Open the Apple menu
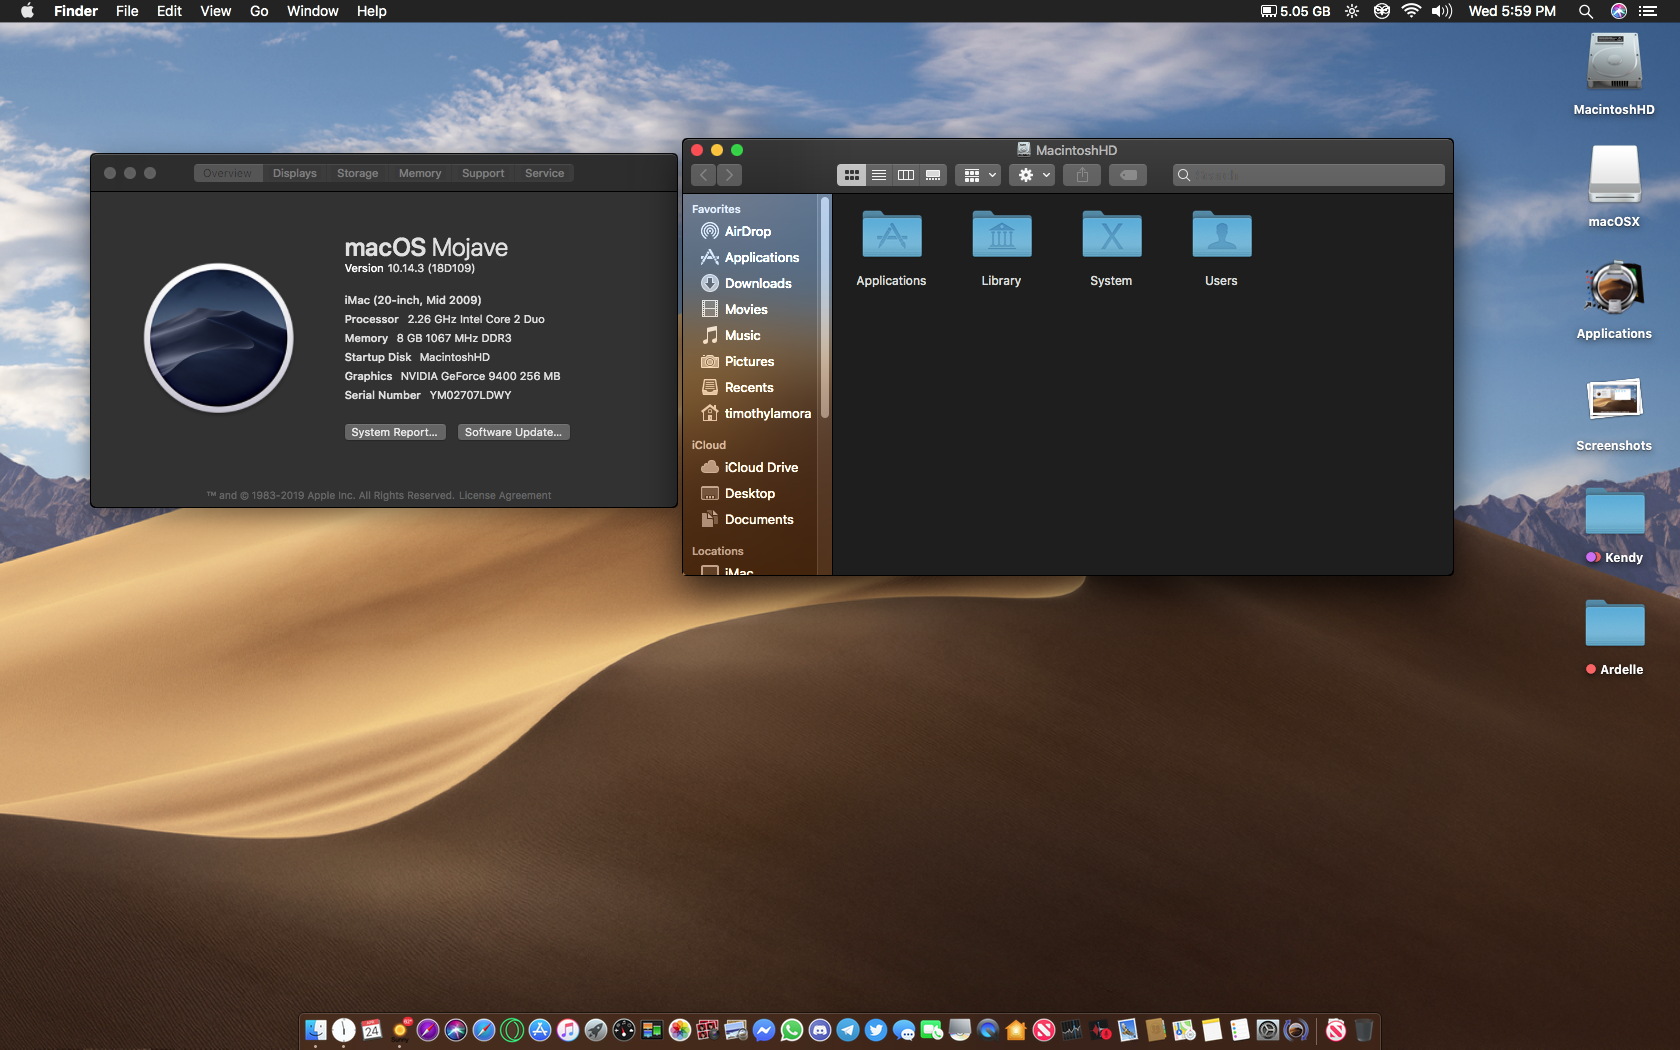Viewport: 1680px width, 1050px height. click(x=27, y=11)
